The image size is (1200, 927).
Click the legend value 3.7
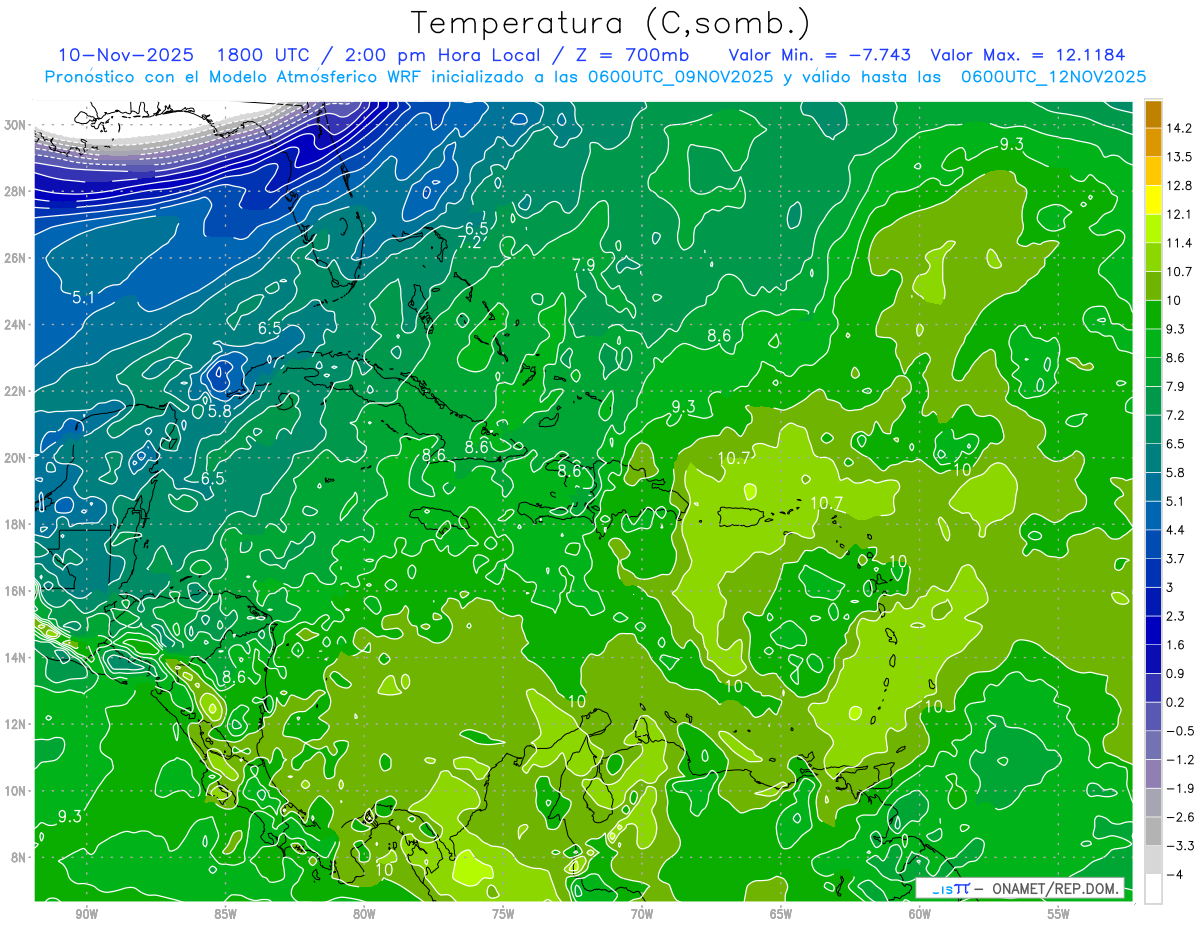1175,559
